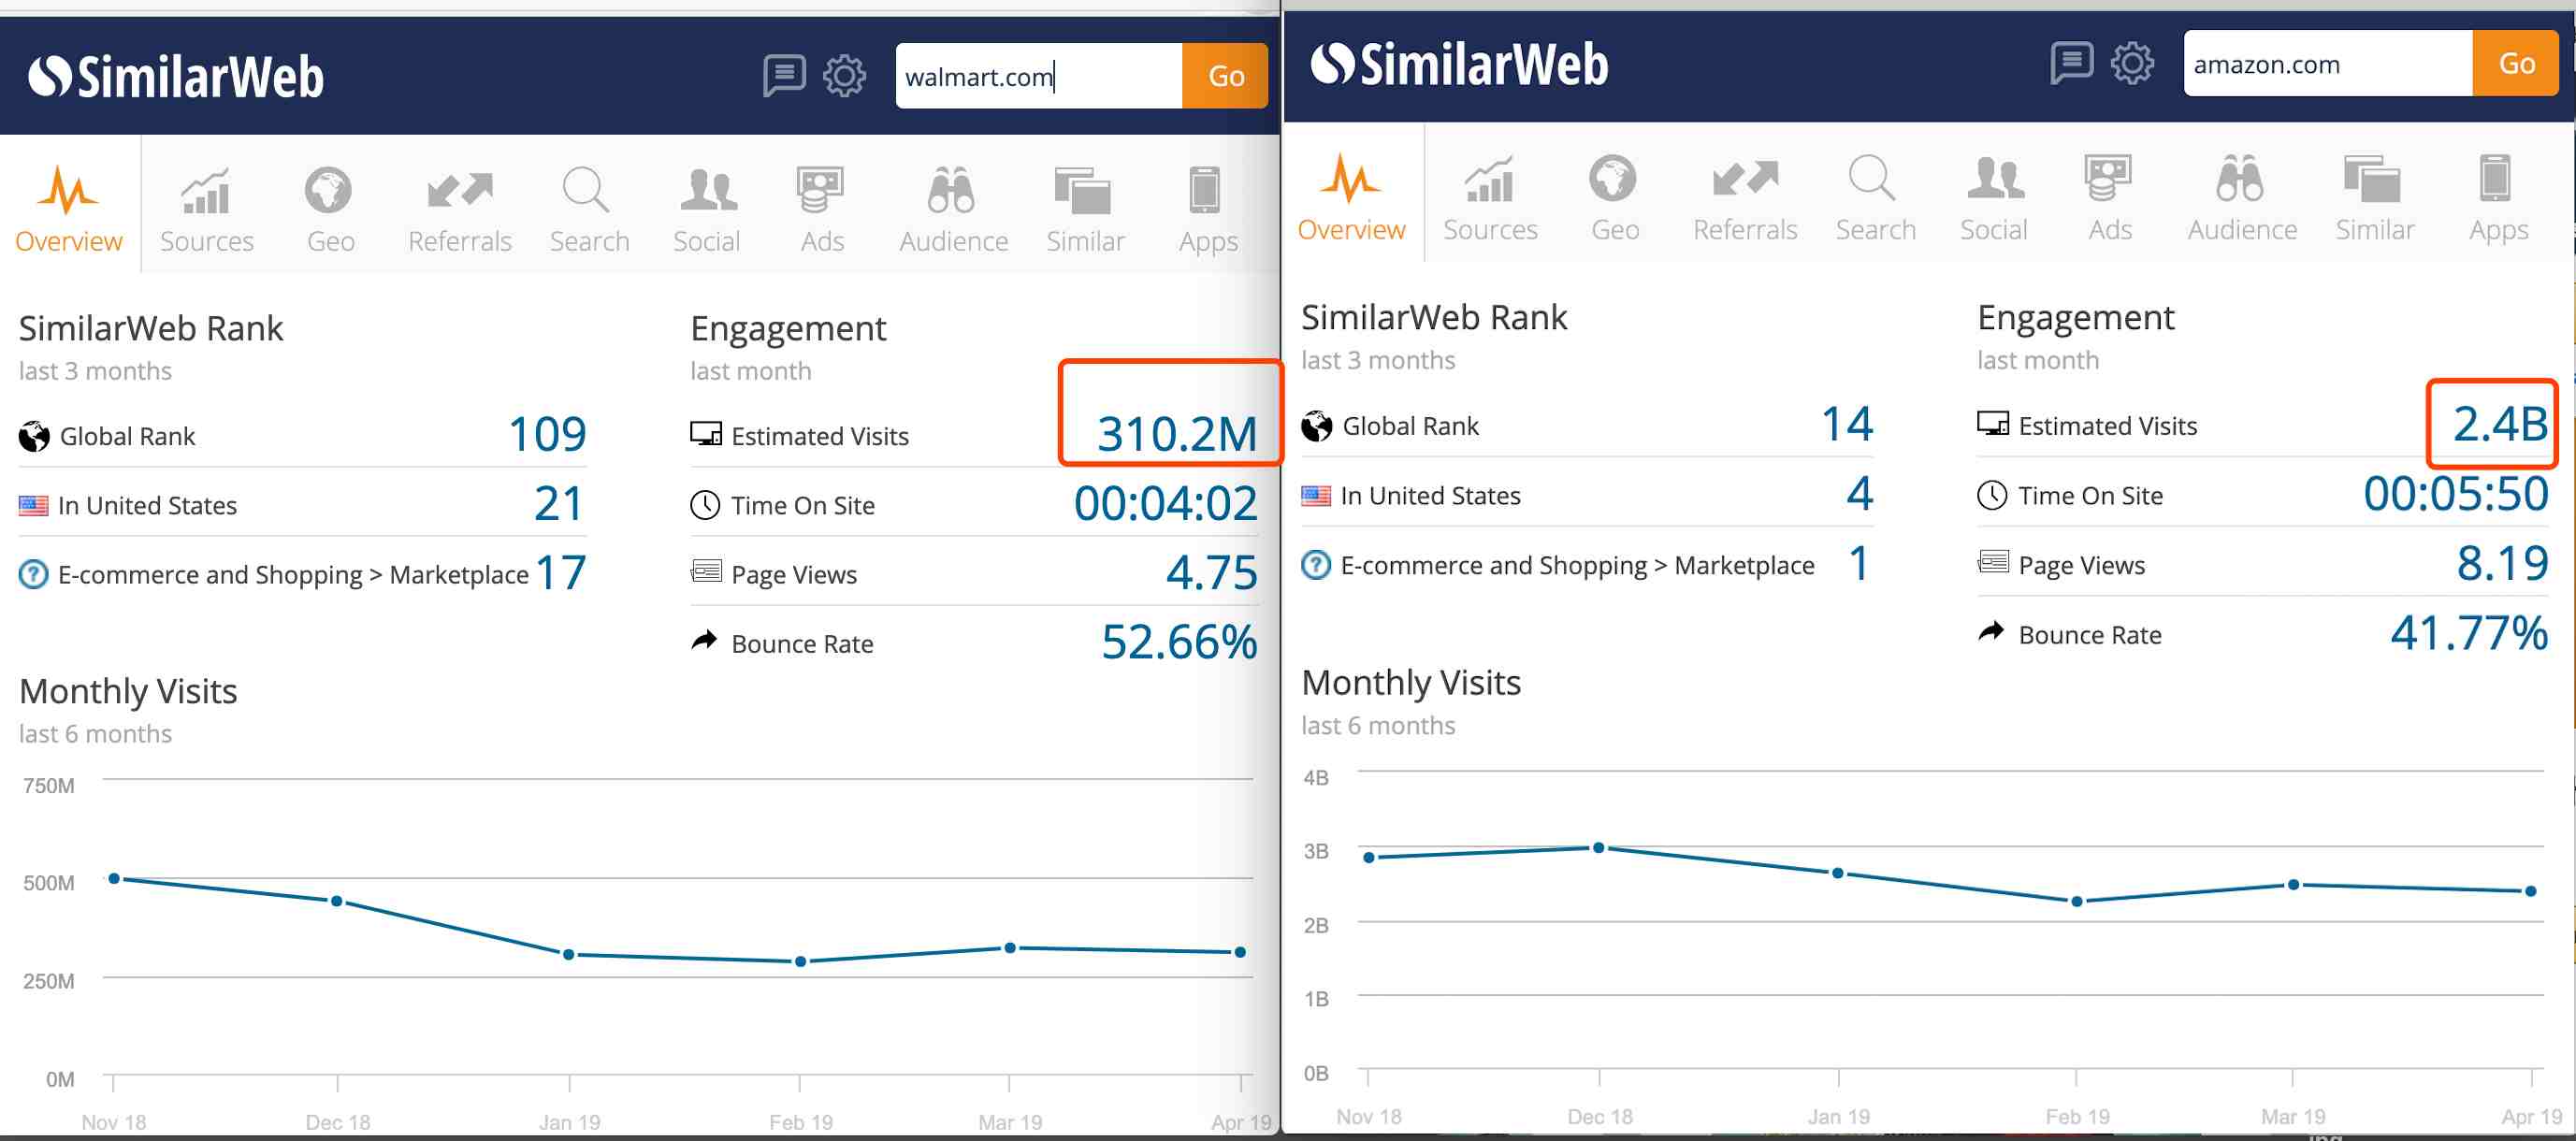Open Sources tab in amazon panel
The image size is (2576, 1141).
coord(1490,198)
